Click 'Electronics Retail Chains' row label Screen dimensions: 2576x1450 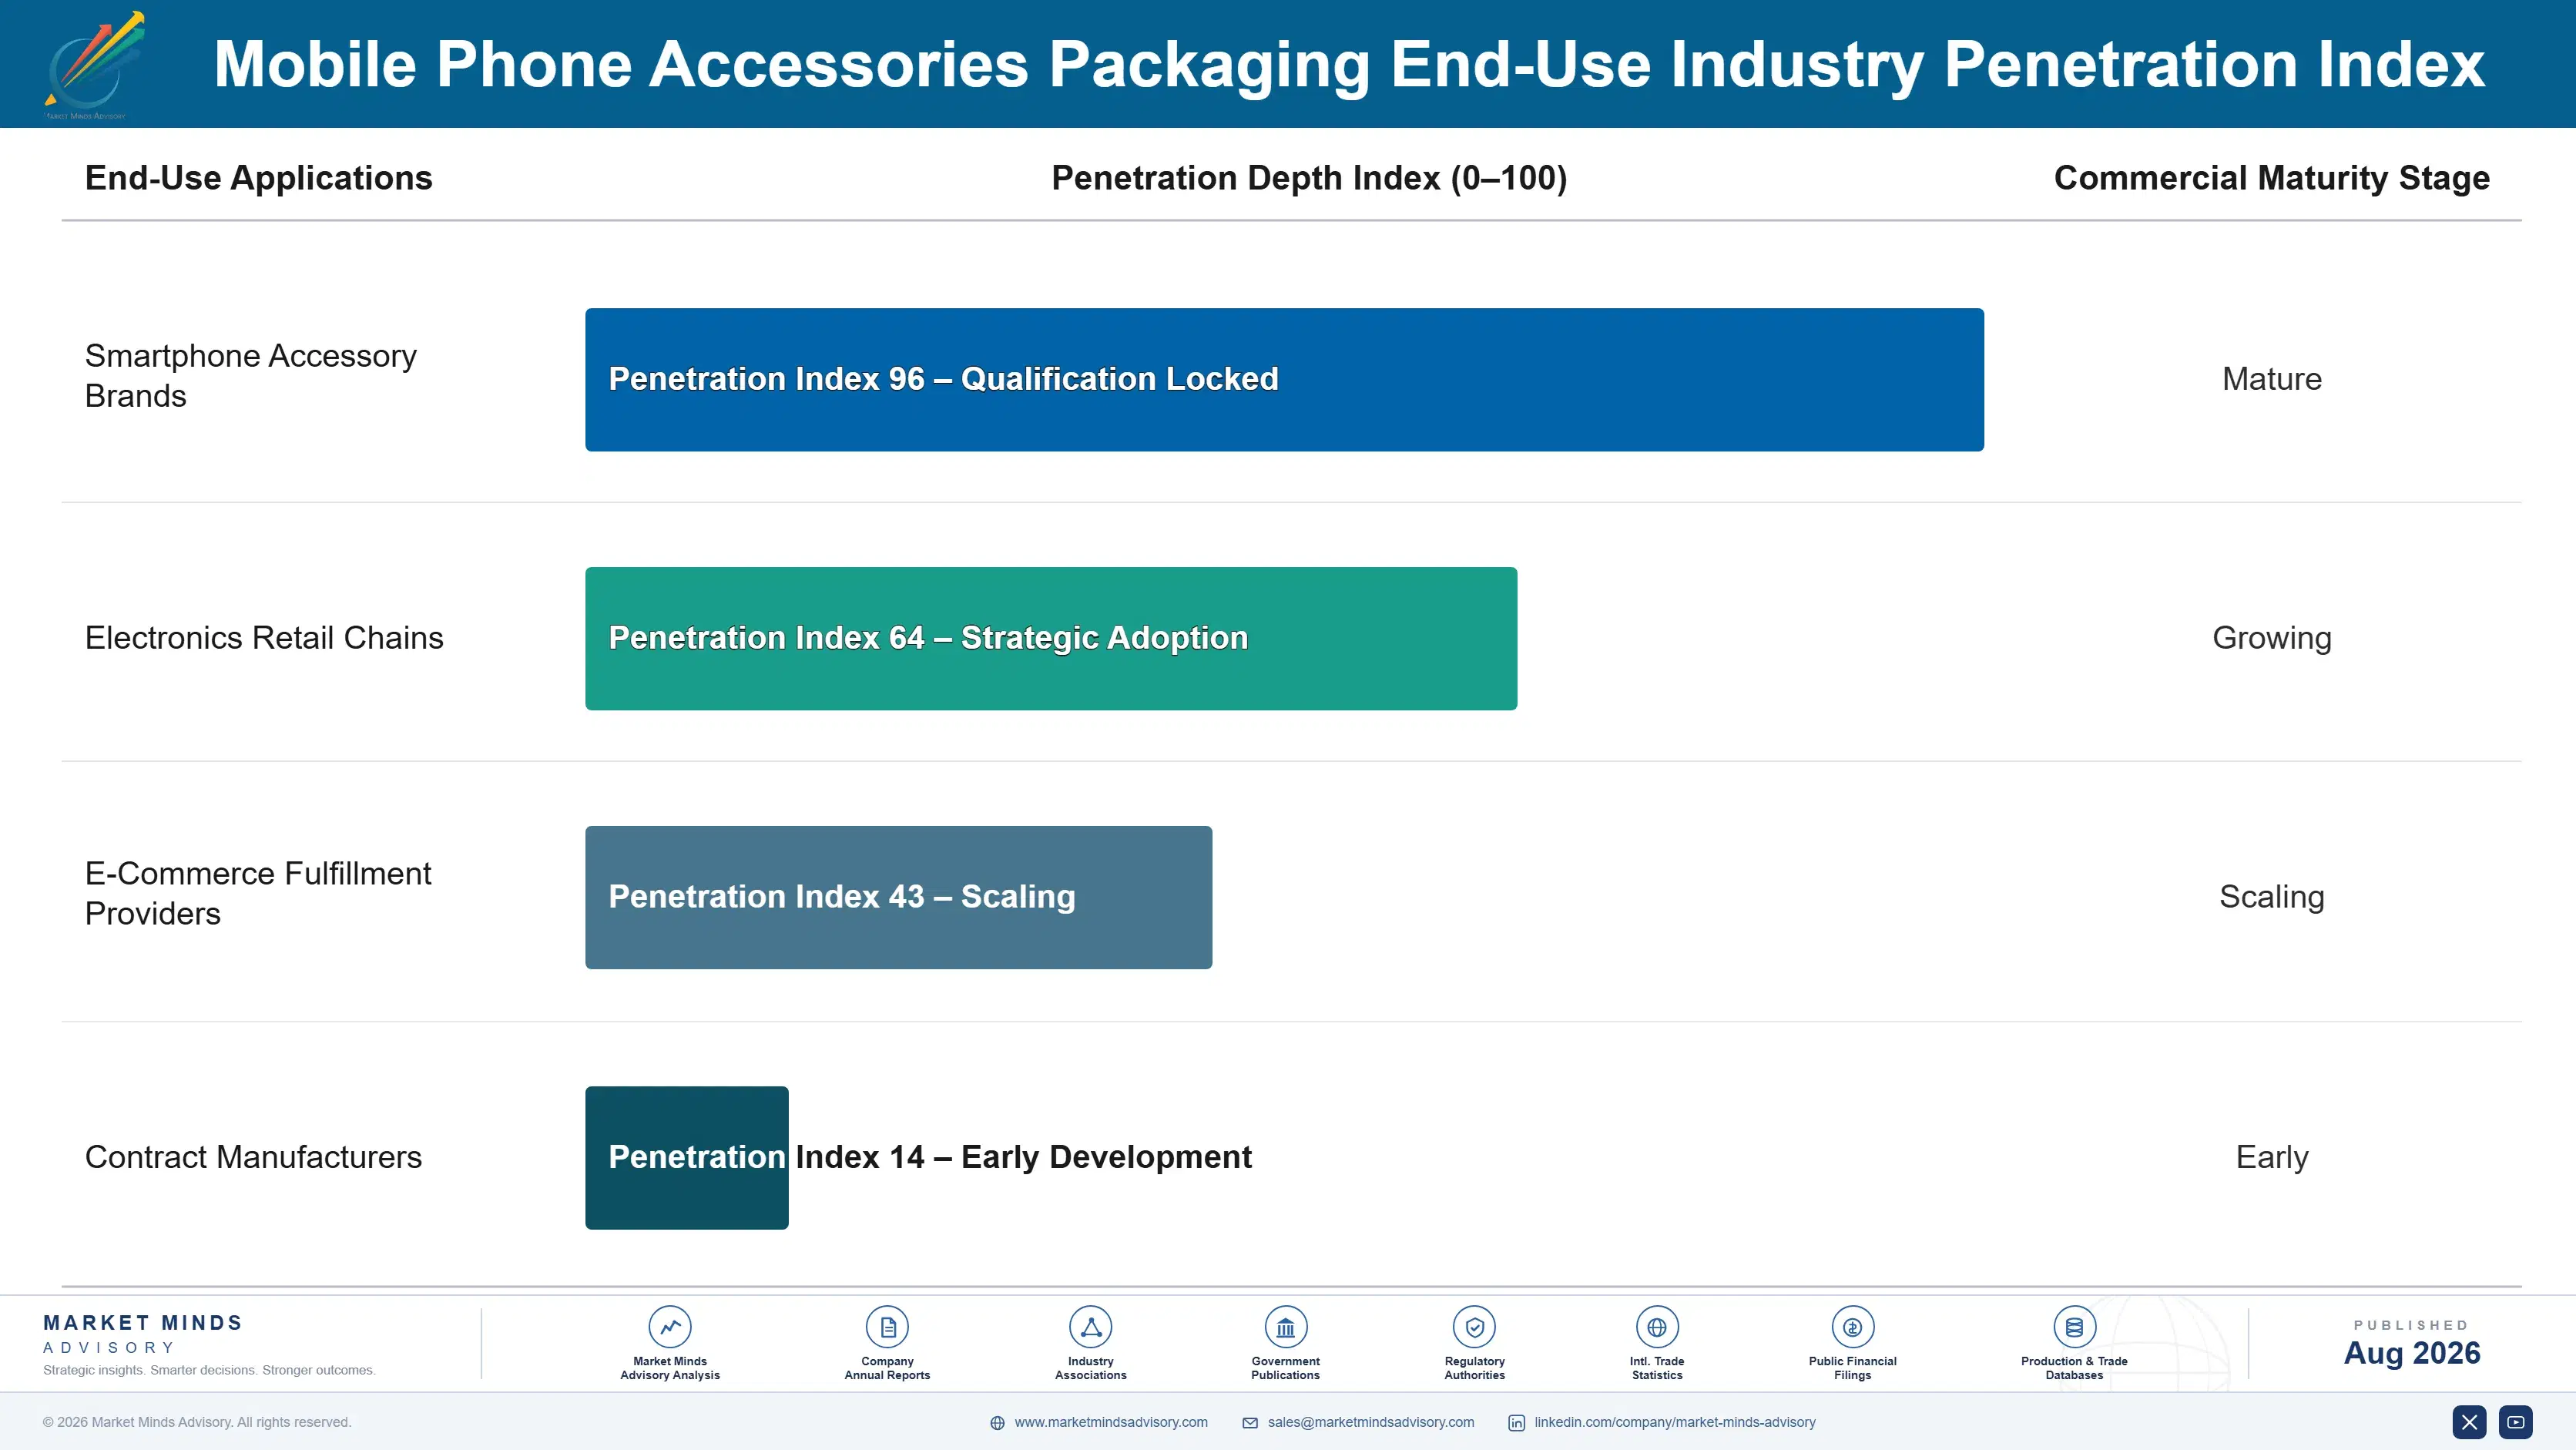pyautogui.click(x=264, y=638)
